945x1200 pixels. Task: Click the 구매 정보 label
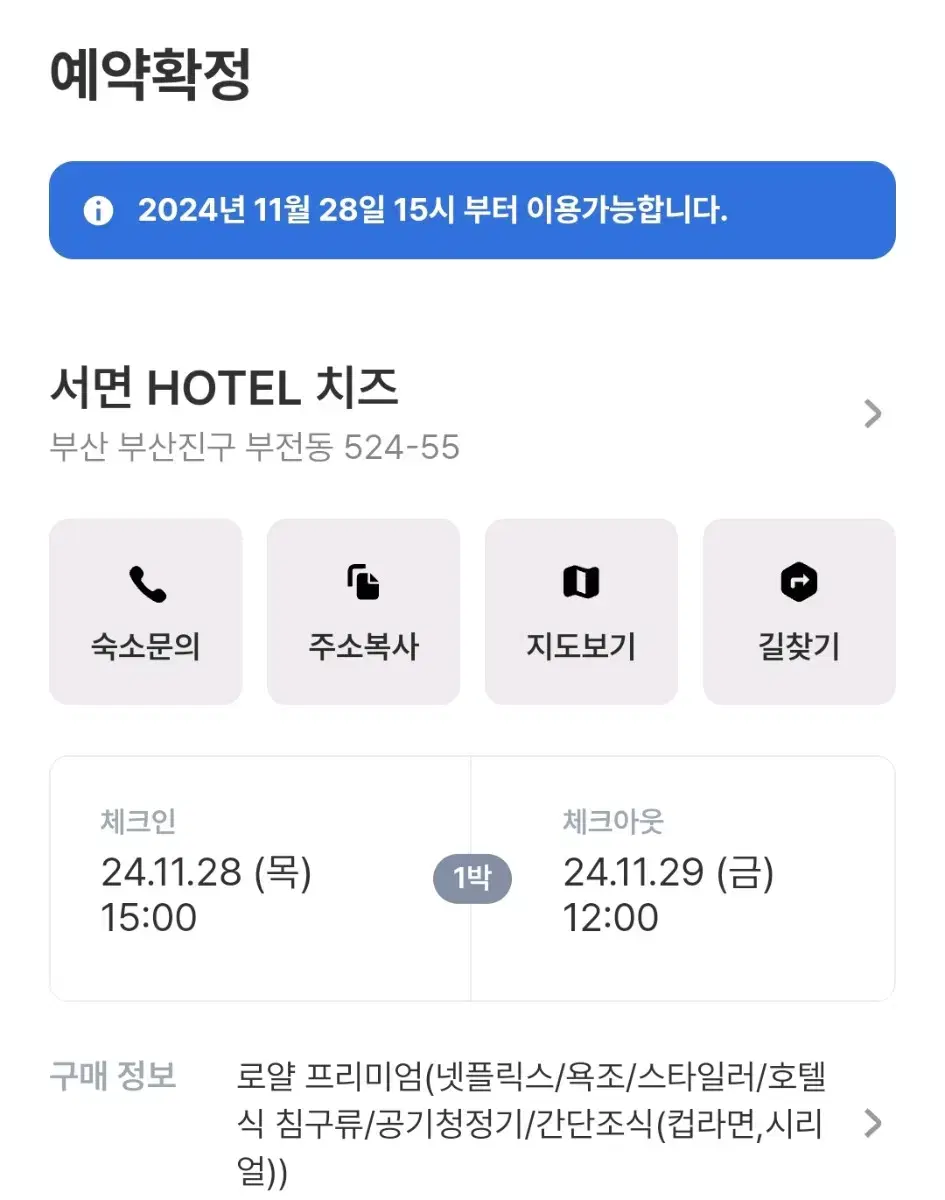pyautogui.click(x=113, y=1076)
